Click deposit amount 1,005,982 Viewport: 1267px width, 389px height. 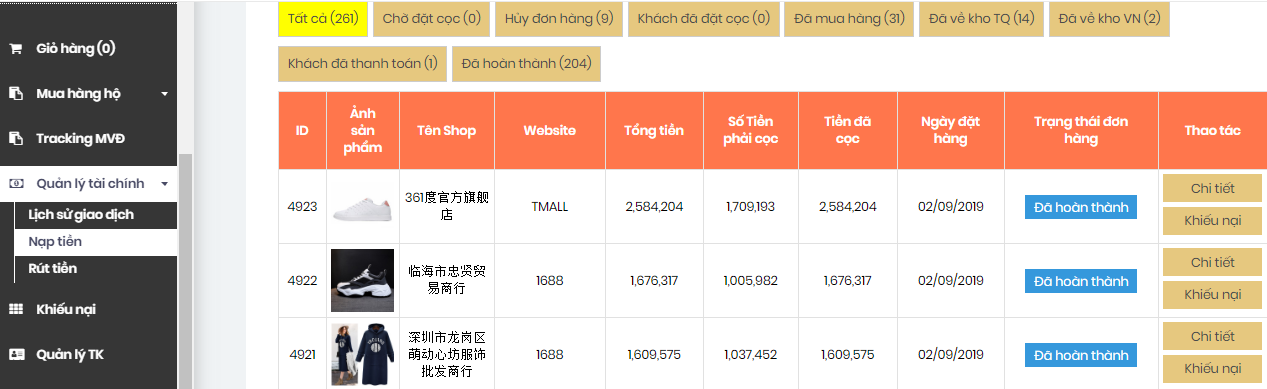751,281
